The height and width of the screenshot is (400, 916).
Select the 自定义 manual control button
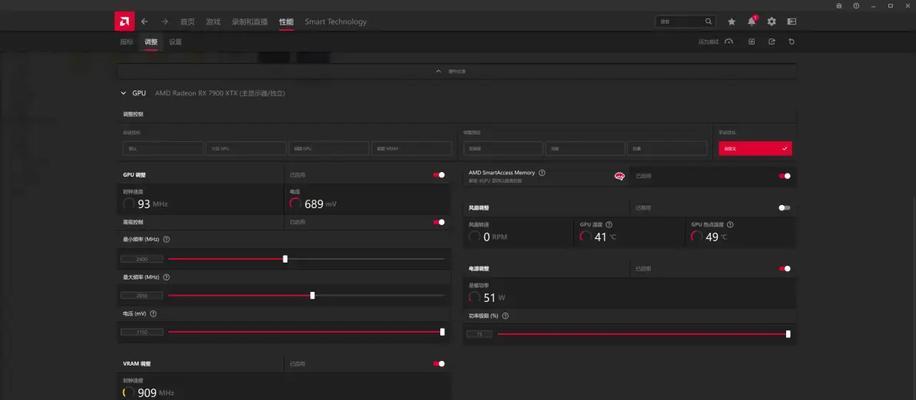pyautogui.click(x=755, y=148)
